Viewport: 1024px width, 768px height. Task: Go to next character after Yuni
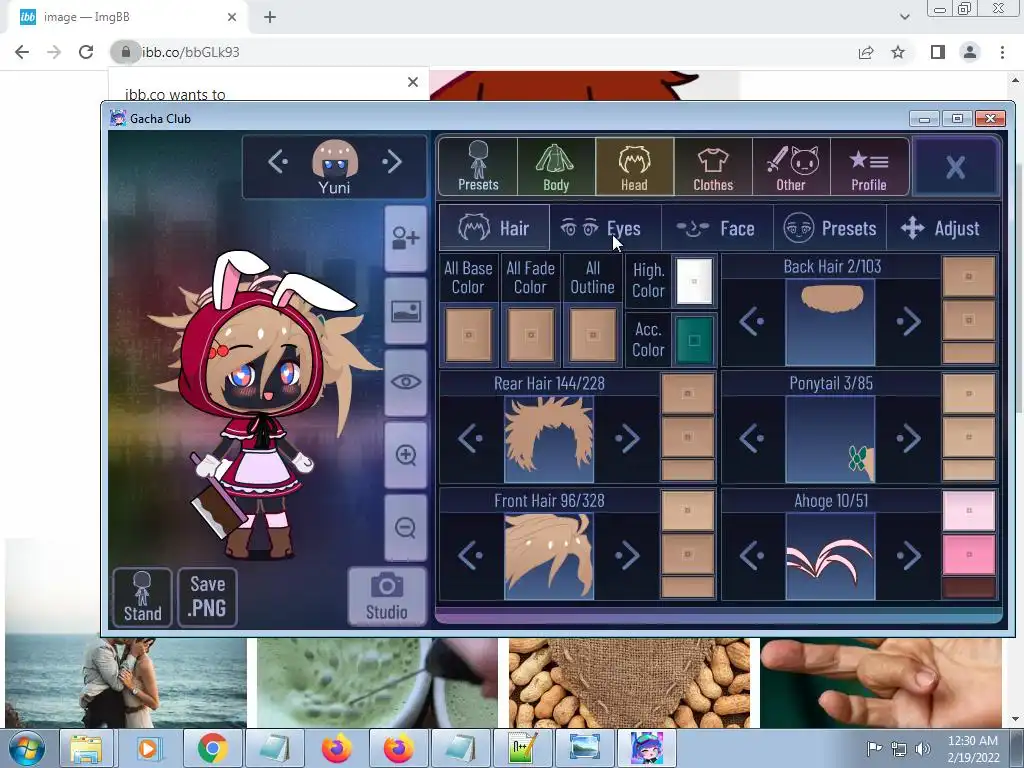392,161
